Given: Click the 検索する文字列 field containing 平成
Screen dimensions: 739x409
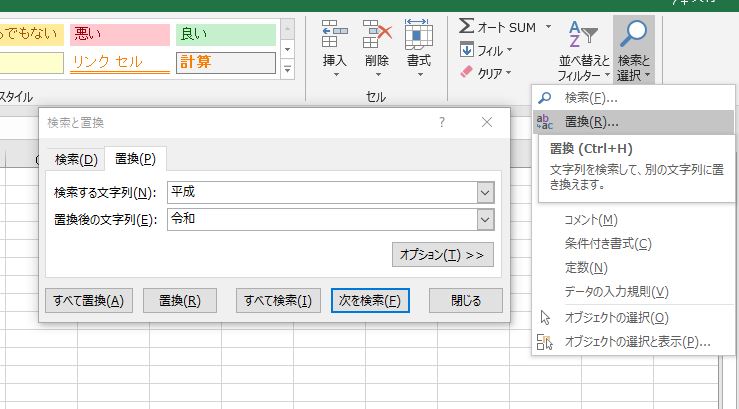Looking at the screenshot, I should coord(322,193).
